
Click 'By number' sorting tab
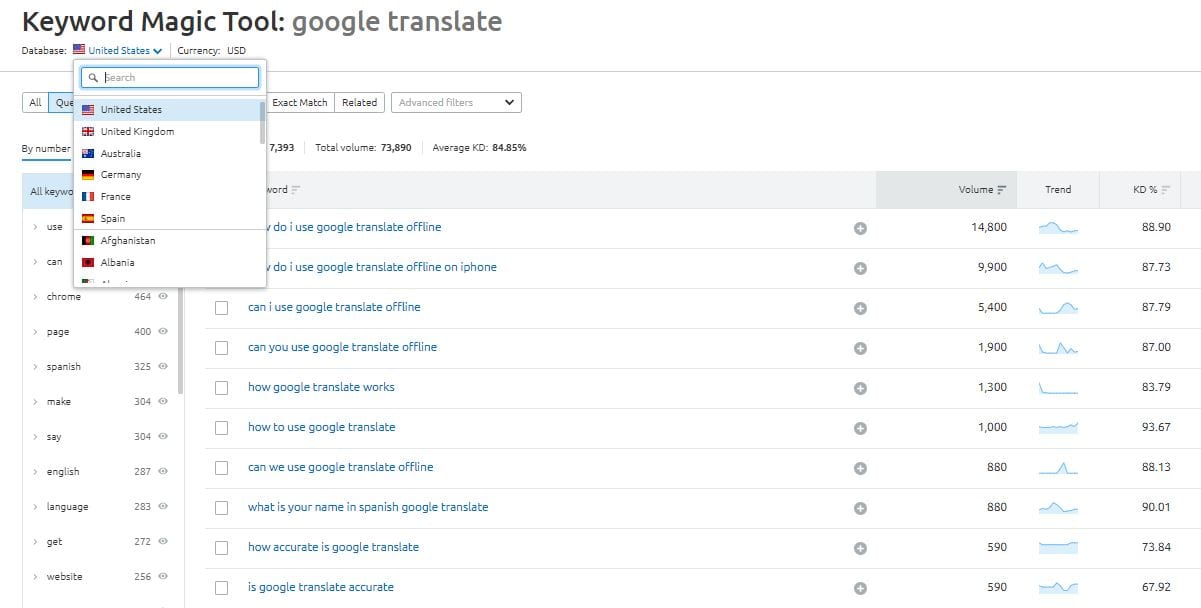click(x=46, y=148)
